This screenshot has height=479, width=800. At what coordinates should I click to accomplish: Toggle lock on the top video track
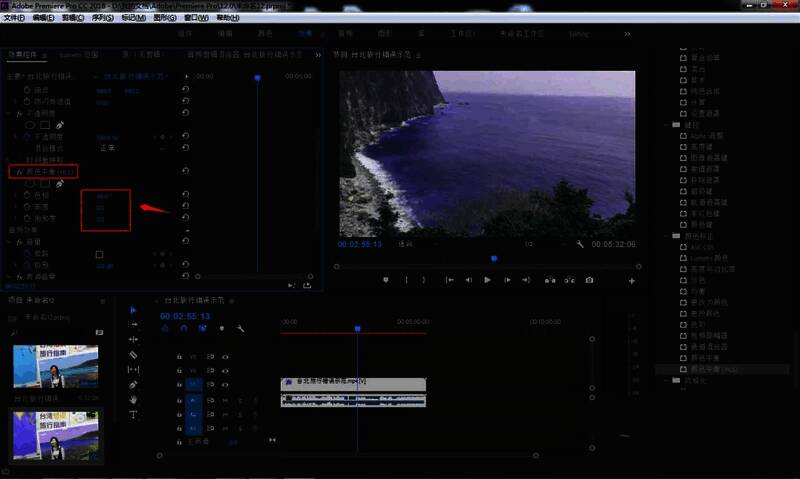tap(179, 356)
